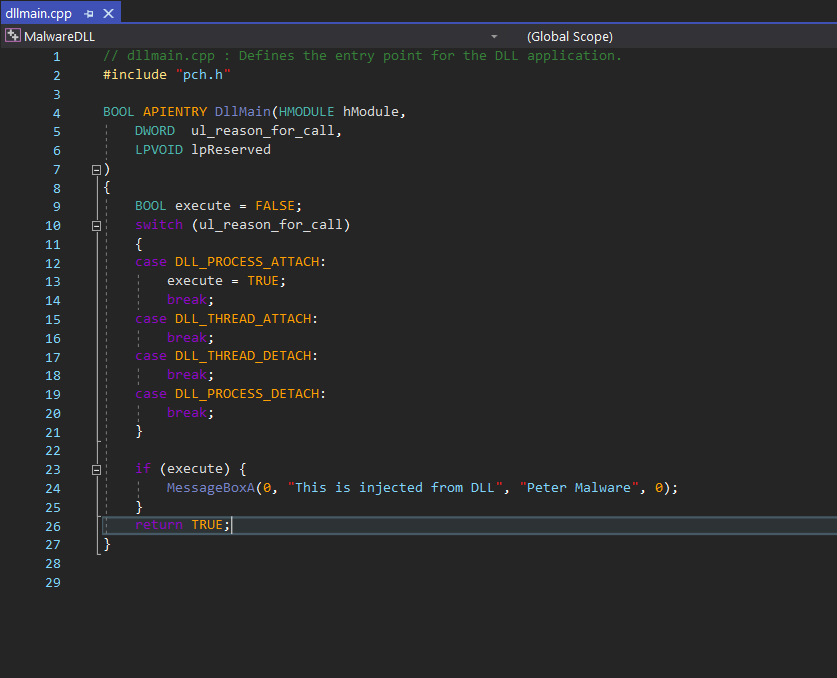Click the ul_reason_for_call parameter on line 5
The height and width of the screenshot is (678, 837).
tap(264, 131)
